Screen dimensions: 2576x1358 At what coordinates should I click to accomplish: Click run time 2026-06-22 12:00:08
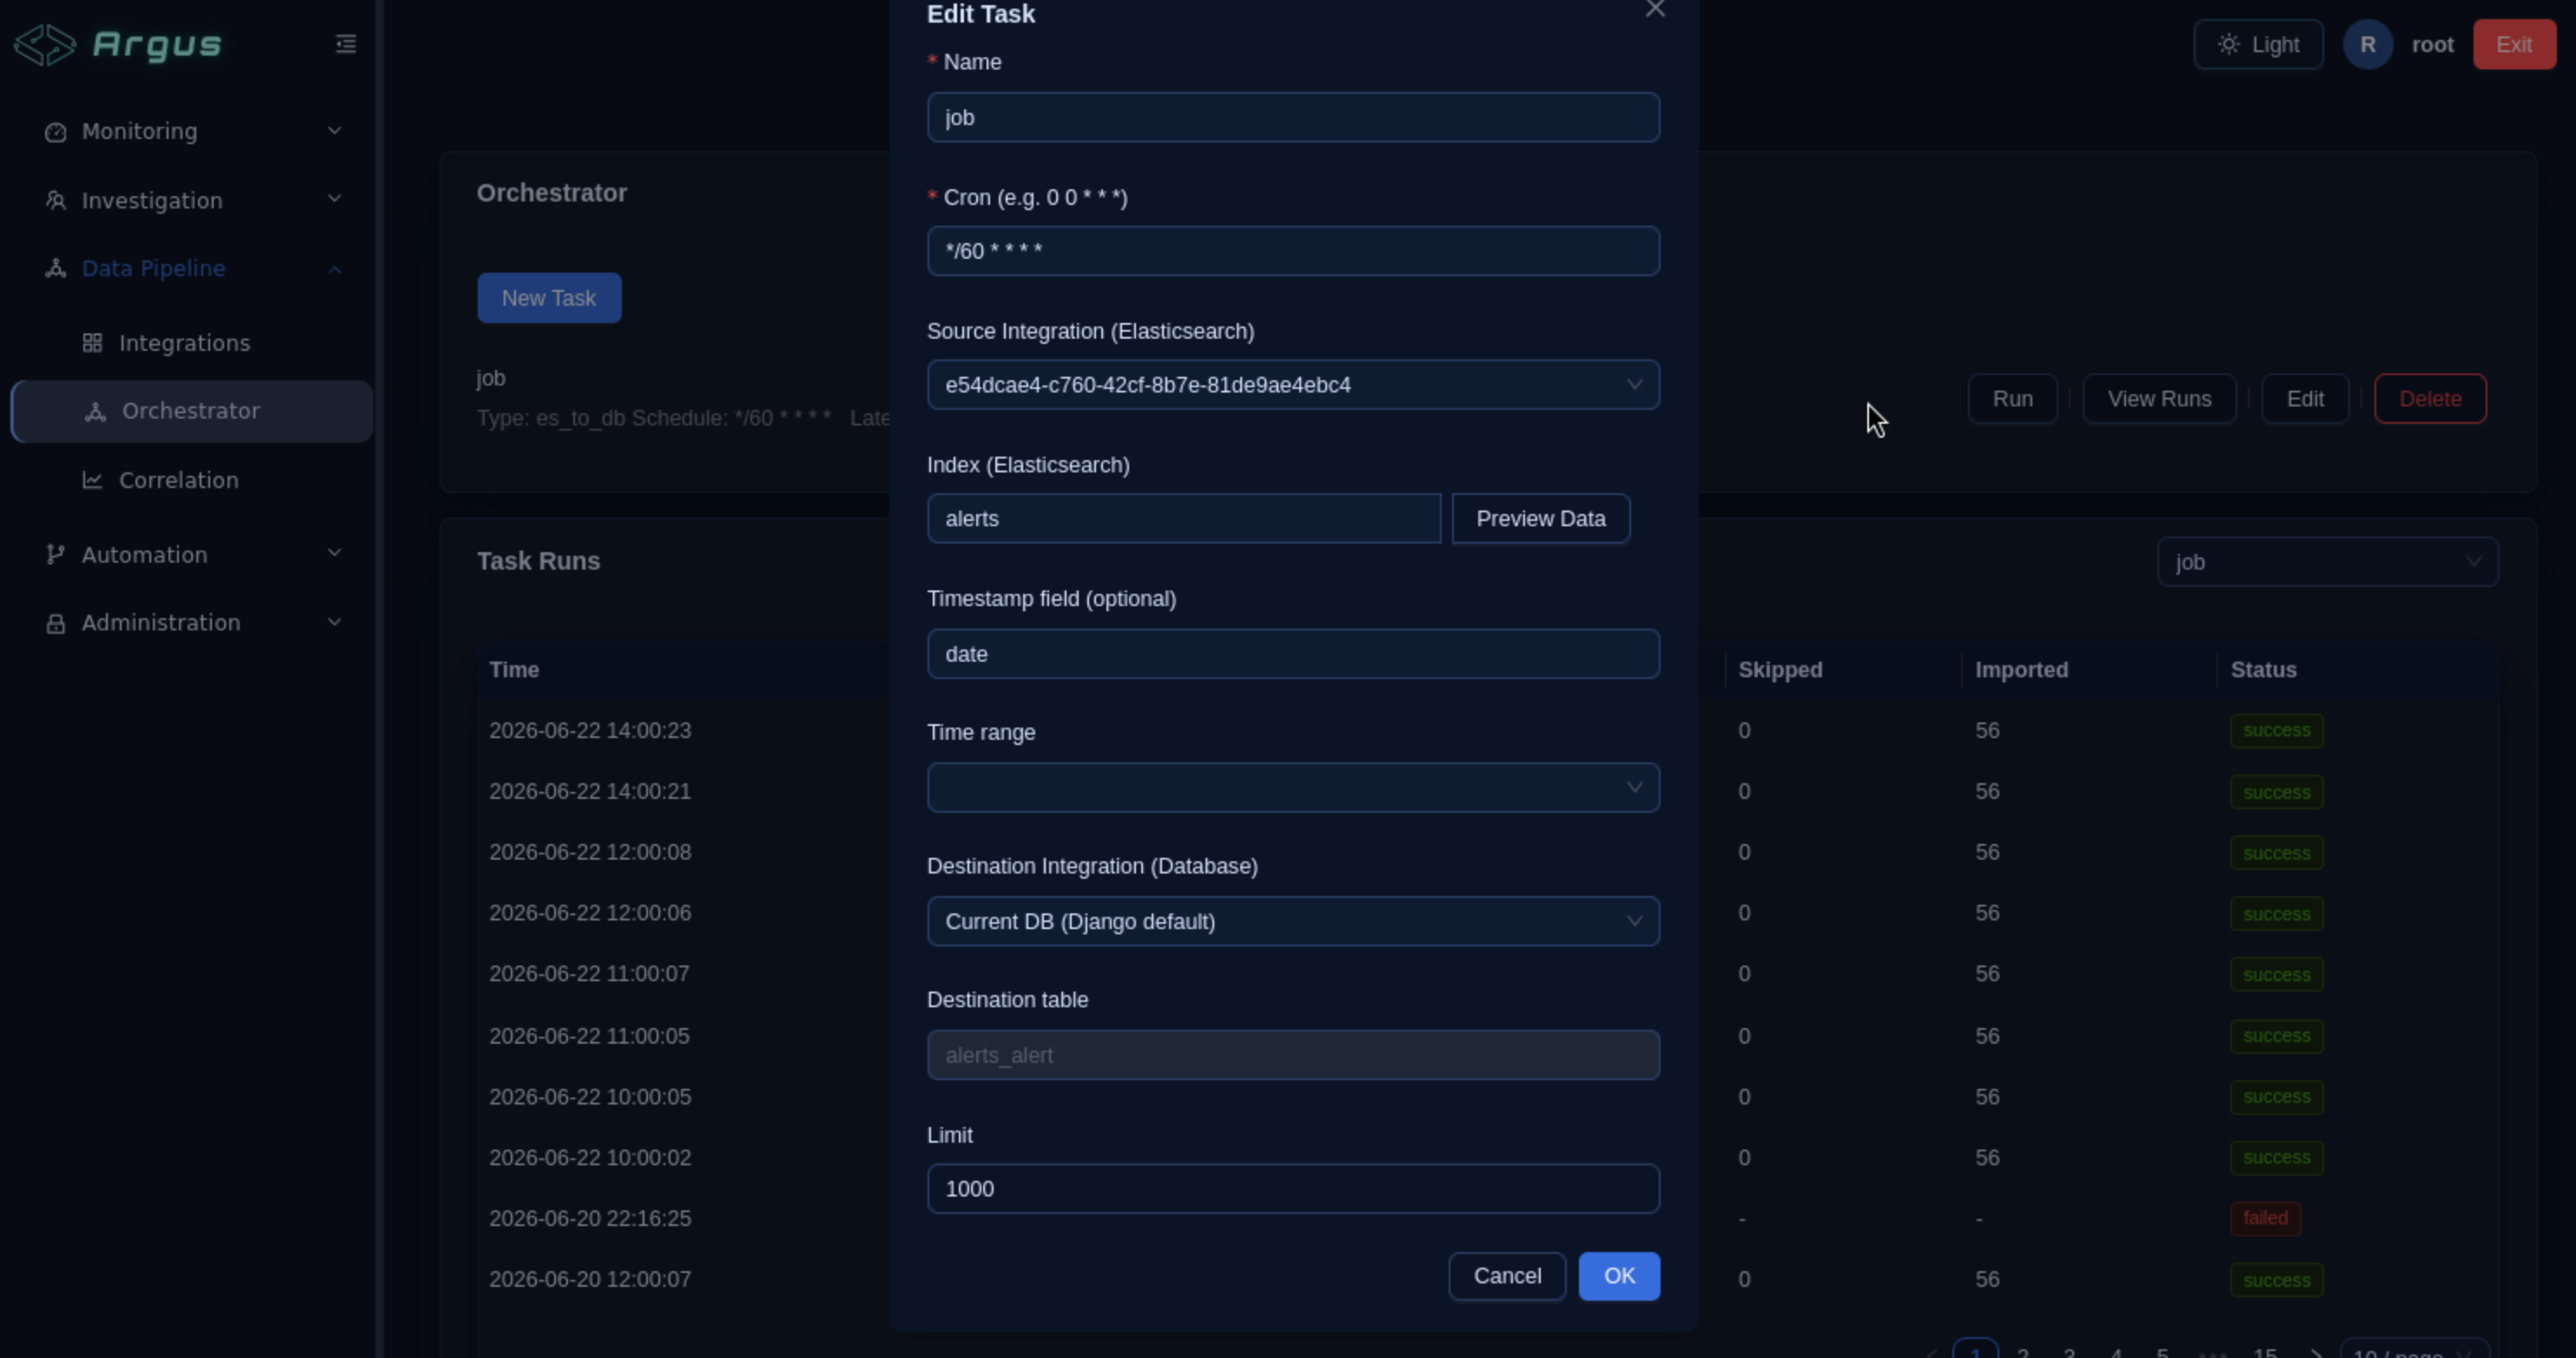point(590,853)
